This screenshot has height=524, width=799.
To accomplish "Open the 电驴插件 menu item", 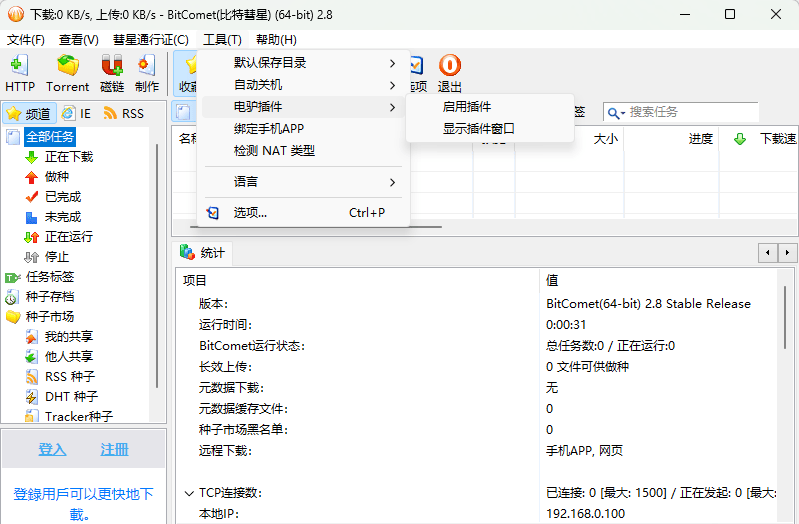I will tap(303, 107).
